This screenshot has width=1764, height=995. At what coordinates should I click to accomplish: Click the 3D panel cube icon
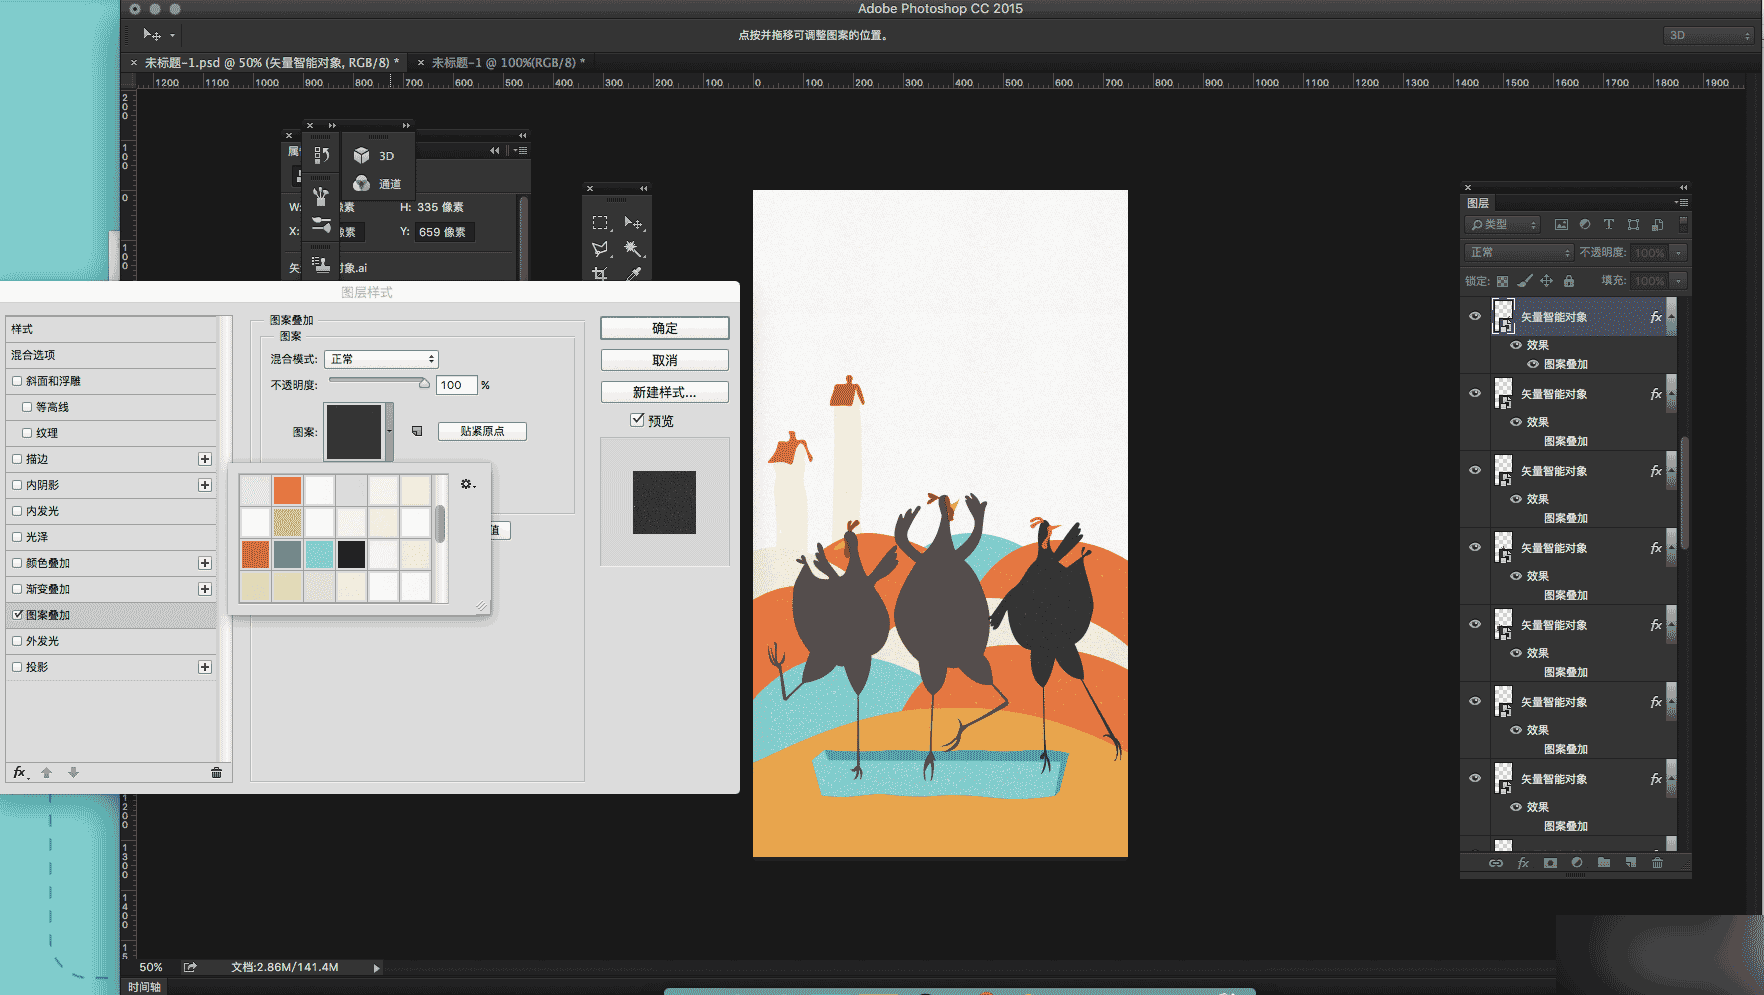(x=362, y=155)
